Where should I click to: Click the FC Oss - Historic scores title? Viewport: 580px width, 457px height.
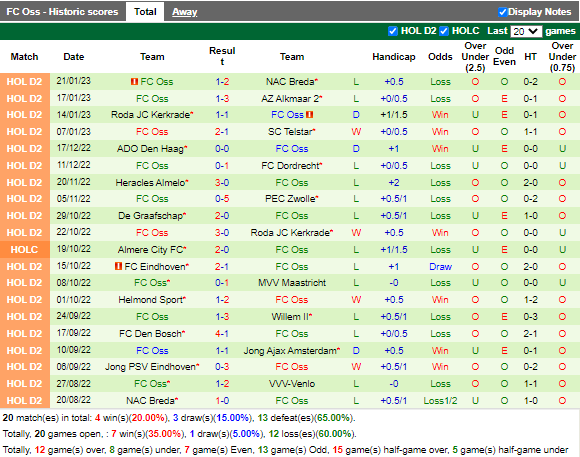tap(62, 12)
